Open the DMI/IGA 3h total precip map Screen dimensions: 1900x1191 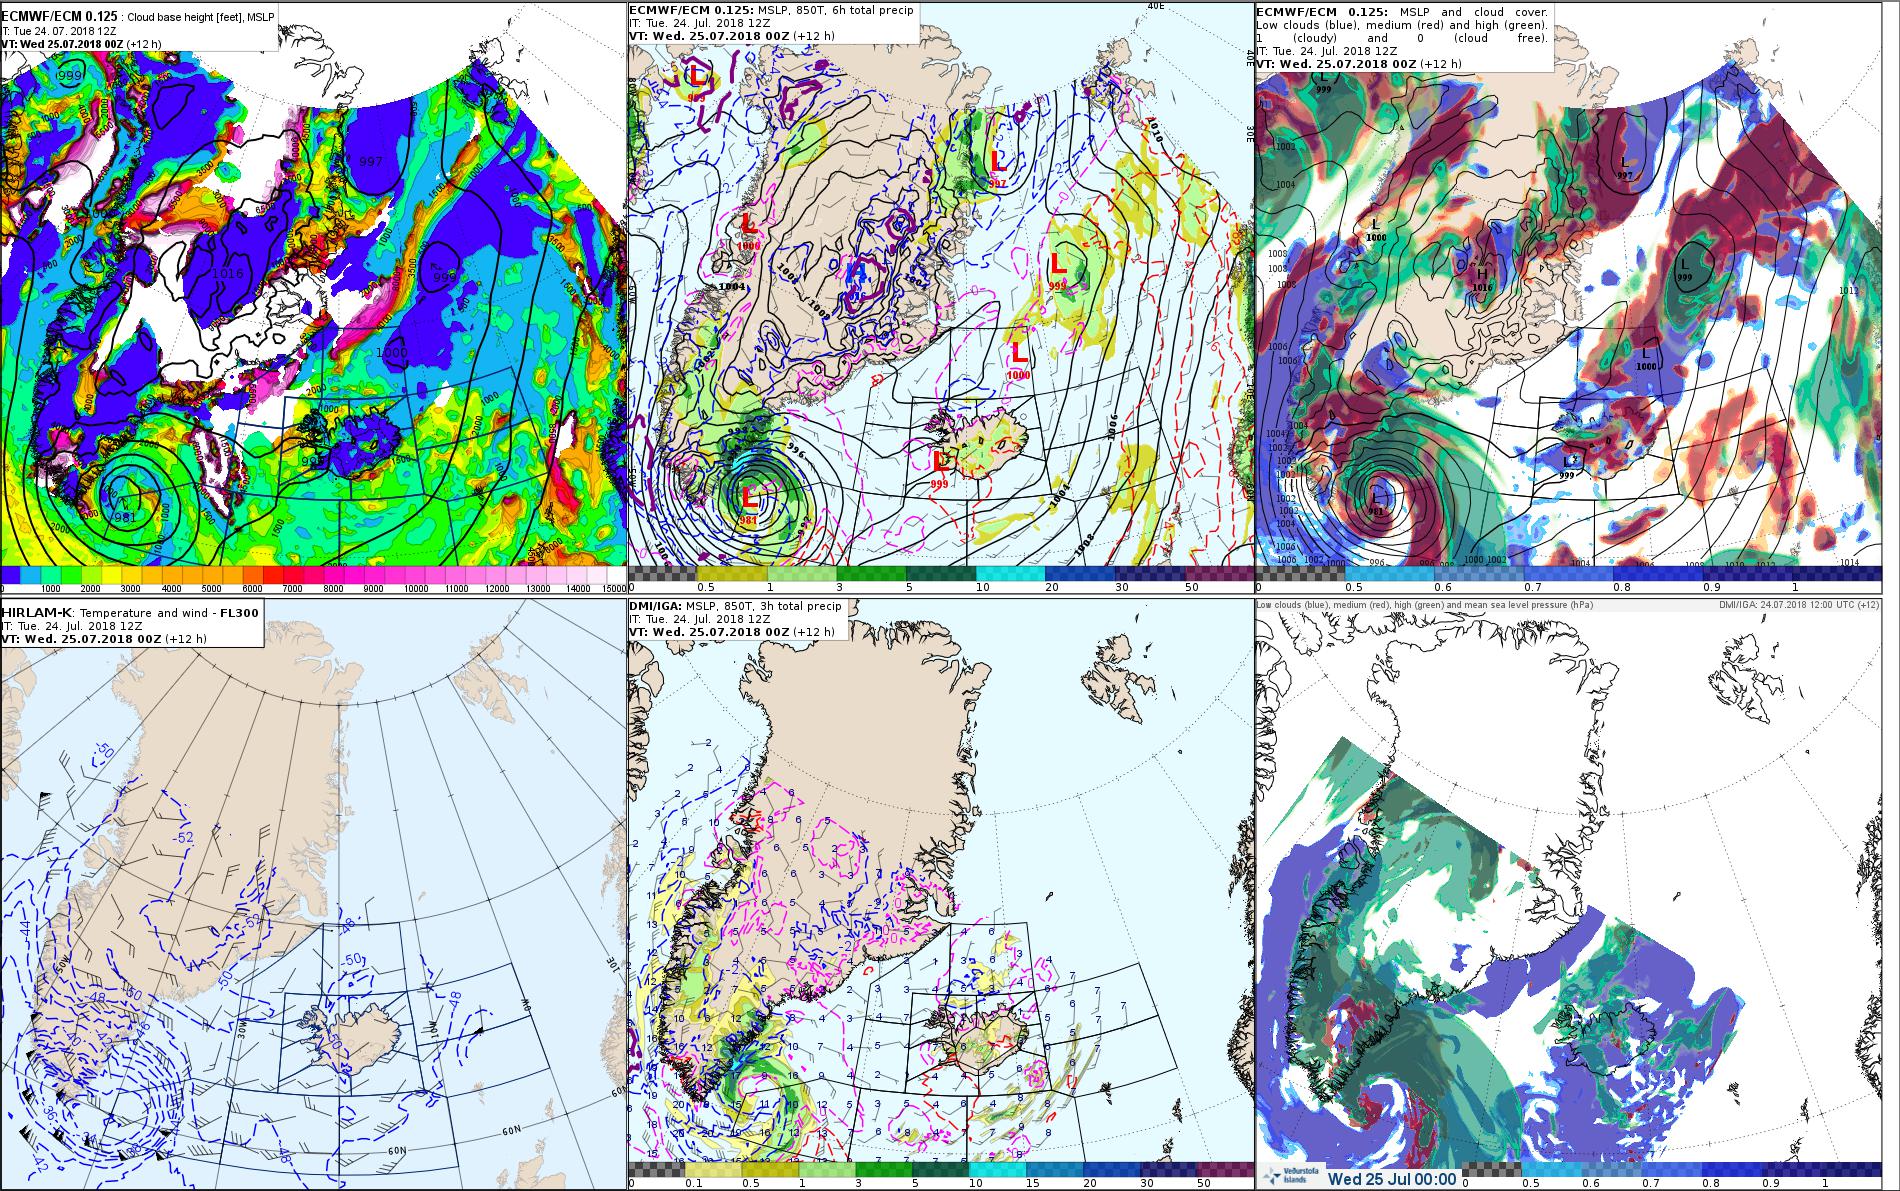(940, 895)
